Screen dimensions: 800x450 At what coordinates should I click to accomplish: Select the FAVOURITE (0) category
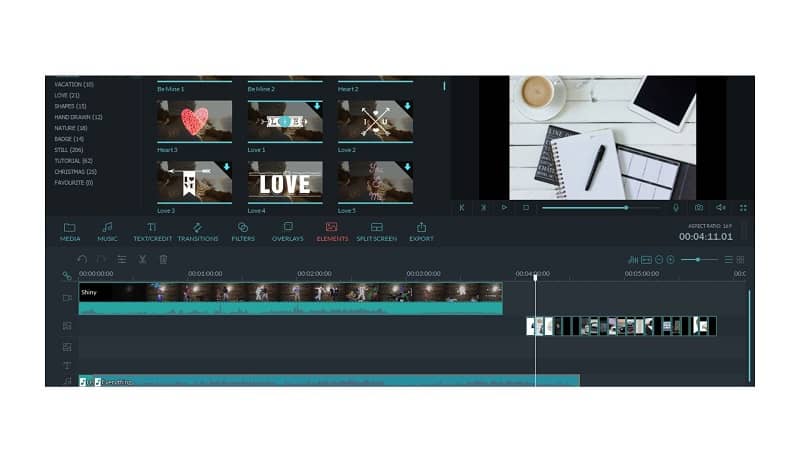pyautogui.click(x=73, y=183)
